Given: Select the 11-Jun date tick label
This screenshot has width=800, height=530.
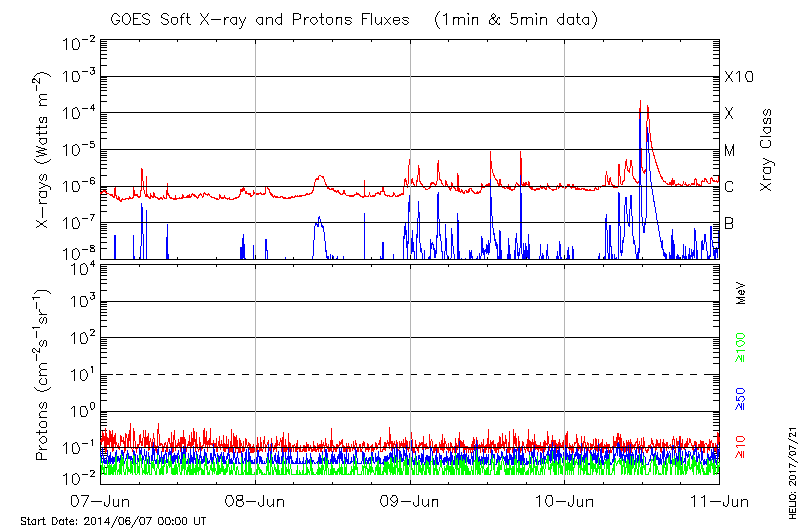Looking at the screenshot, I should 720,500.
